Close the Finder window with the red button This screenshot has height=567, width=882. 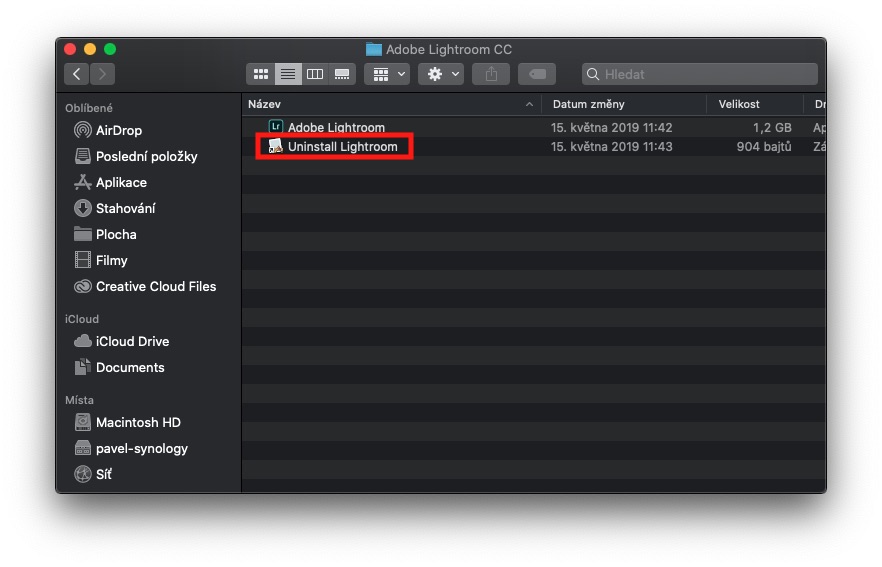(70, 49)
